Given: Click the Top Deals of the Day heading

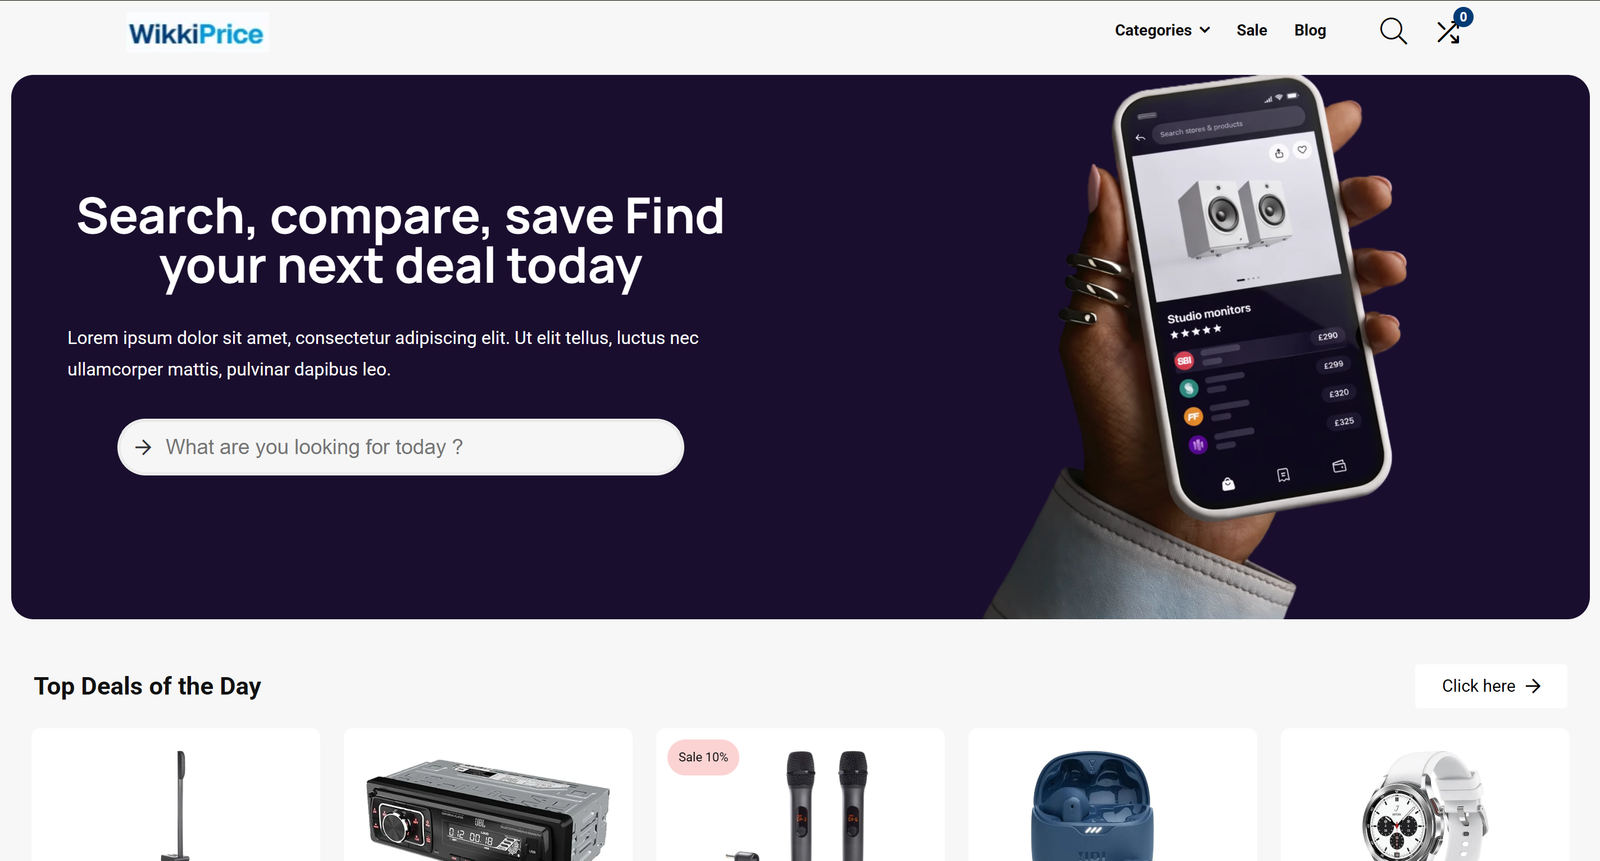Looking at the screenshot, I should (x=148, y=686).
